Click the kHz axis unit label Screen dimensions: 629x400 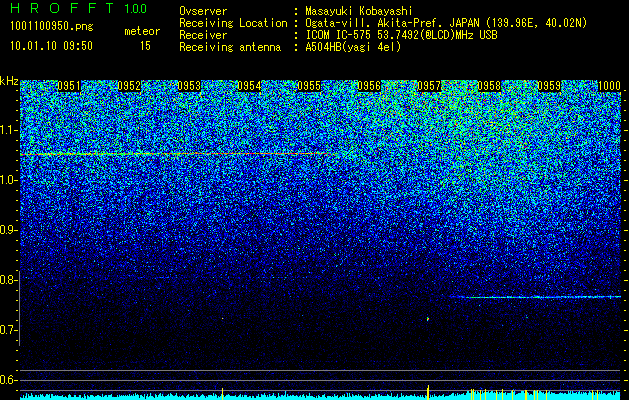9,81
